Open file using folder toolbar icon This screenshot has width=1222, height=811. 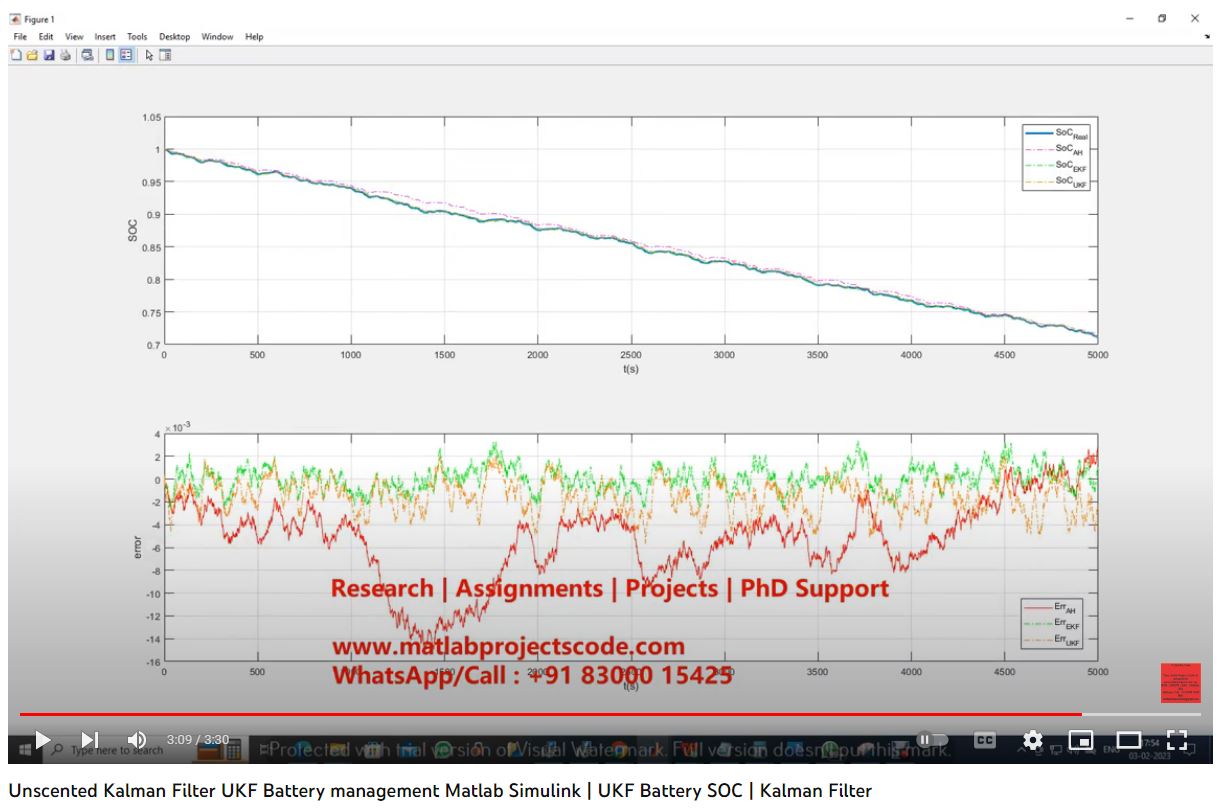[32, 55]
